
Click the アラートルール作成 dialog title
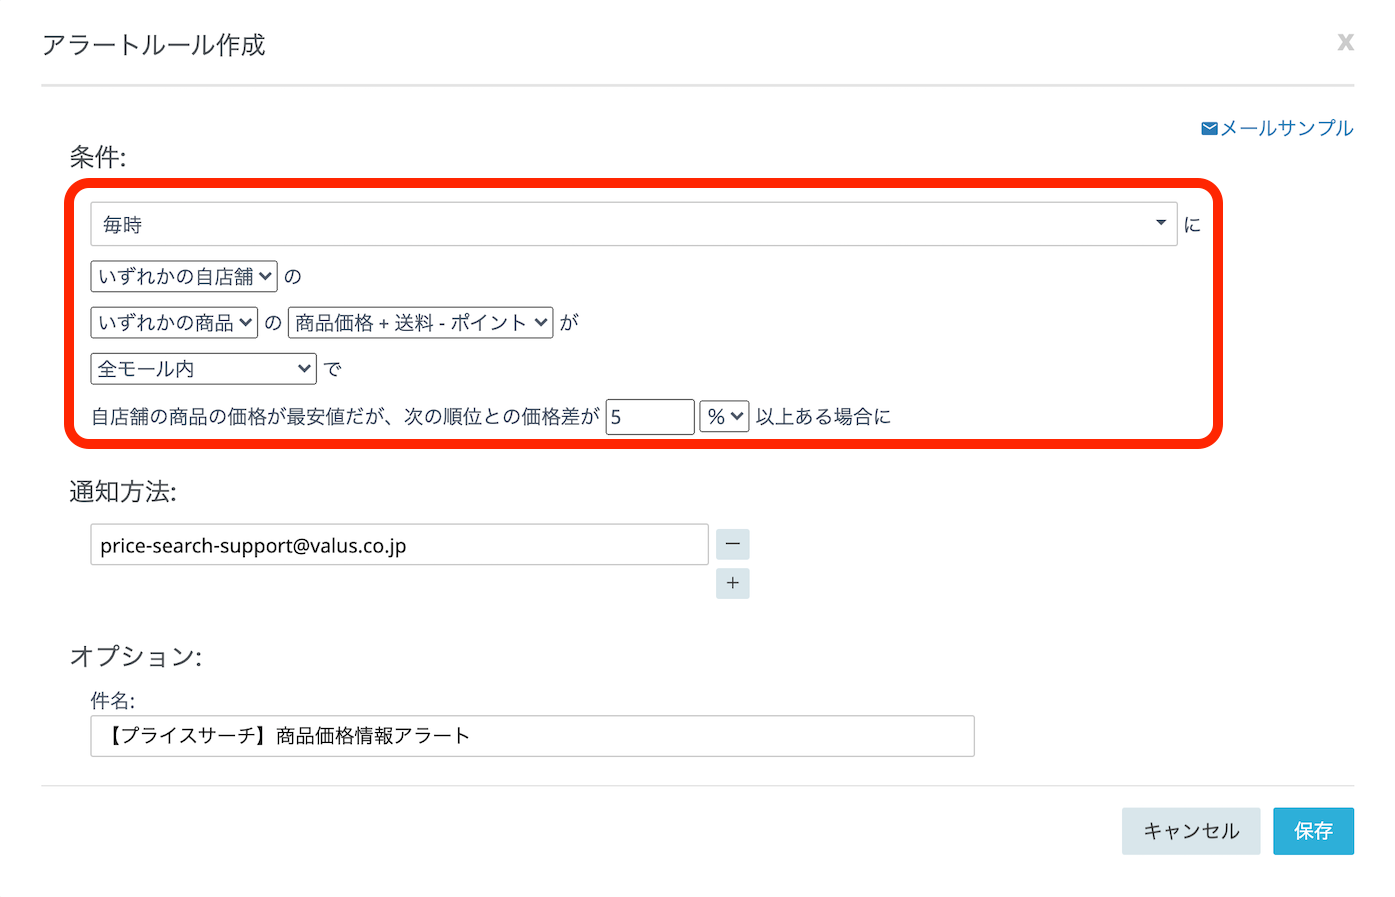[x=154, y=45]
